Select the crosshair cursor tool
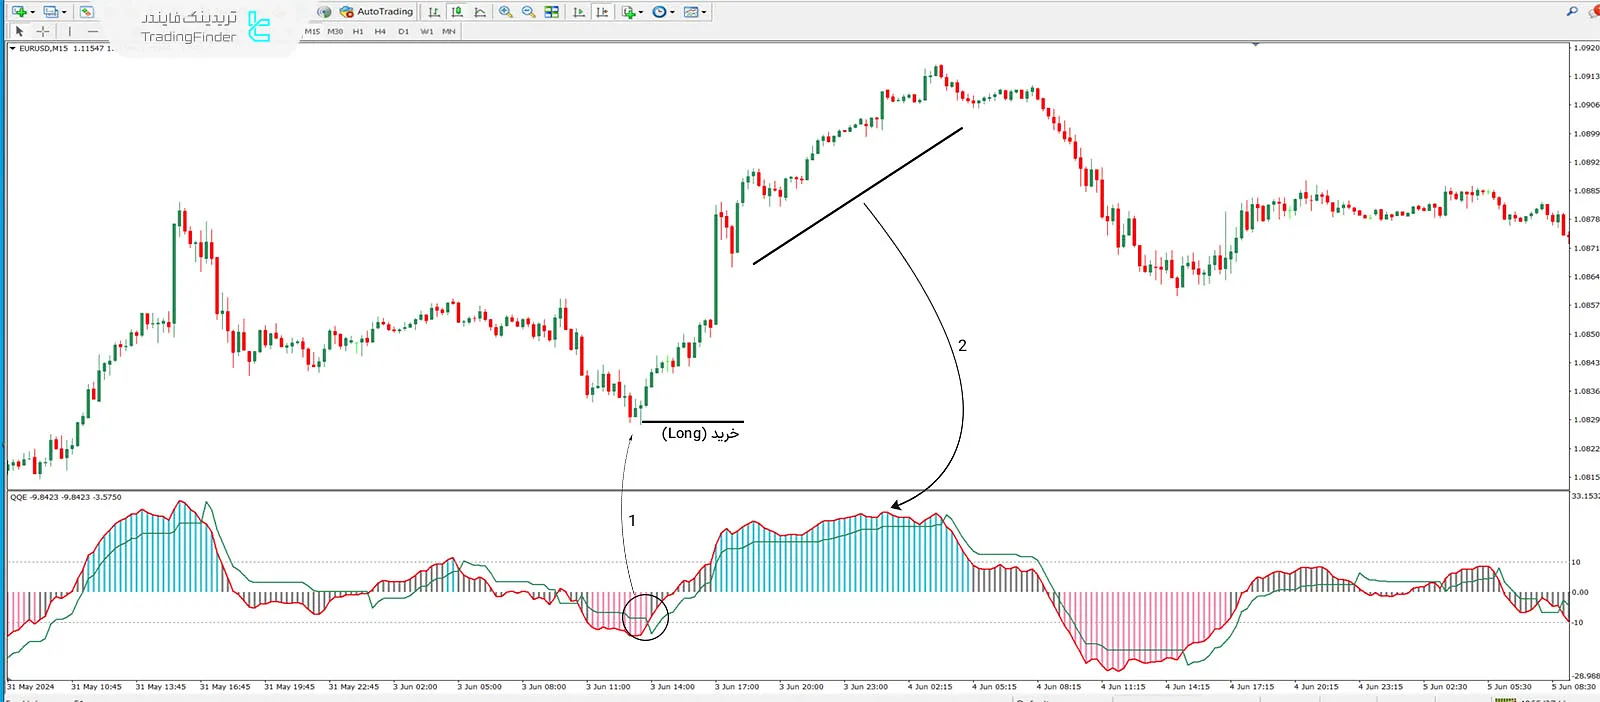This screenshot has width=1600, height=702. [x=43, y=32]
